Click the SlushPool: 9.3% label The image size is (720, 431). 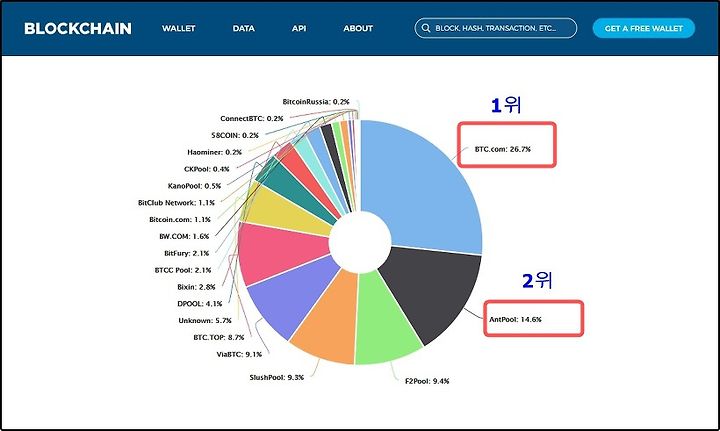(x=276, y=377)
